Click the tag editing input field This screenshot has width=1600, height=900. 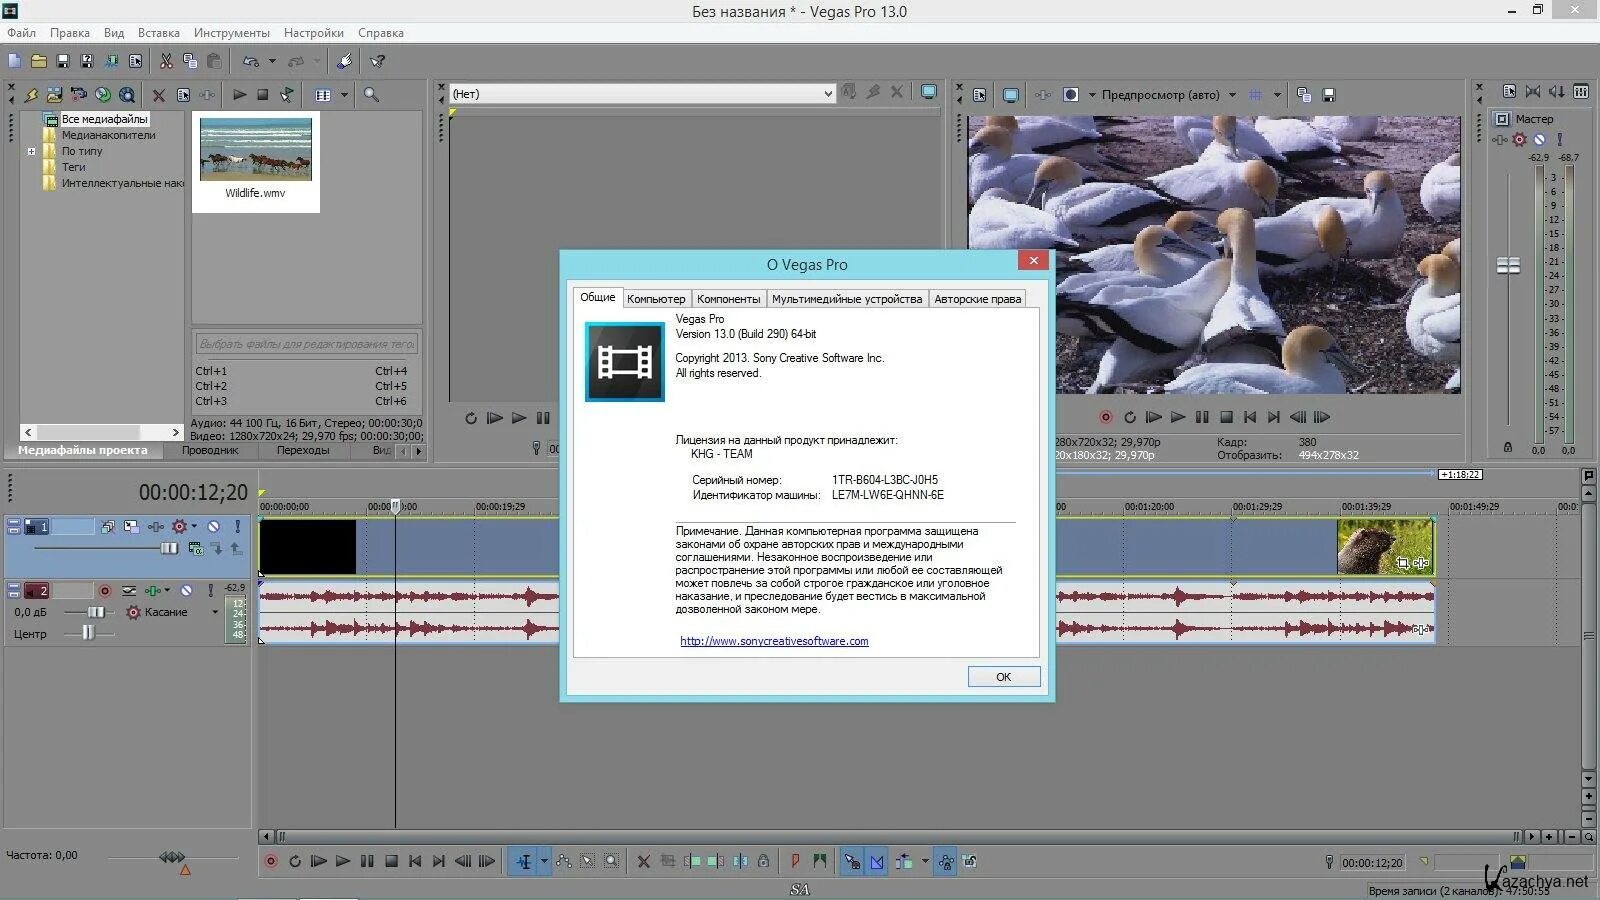[x=306, y=344]
